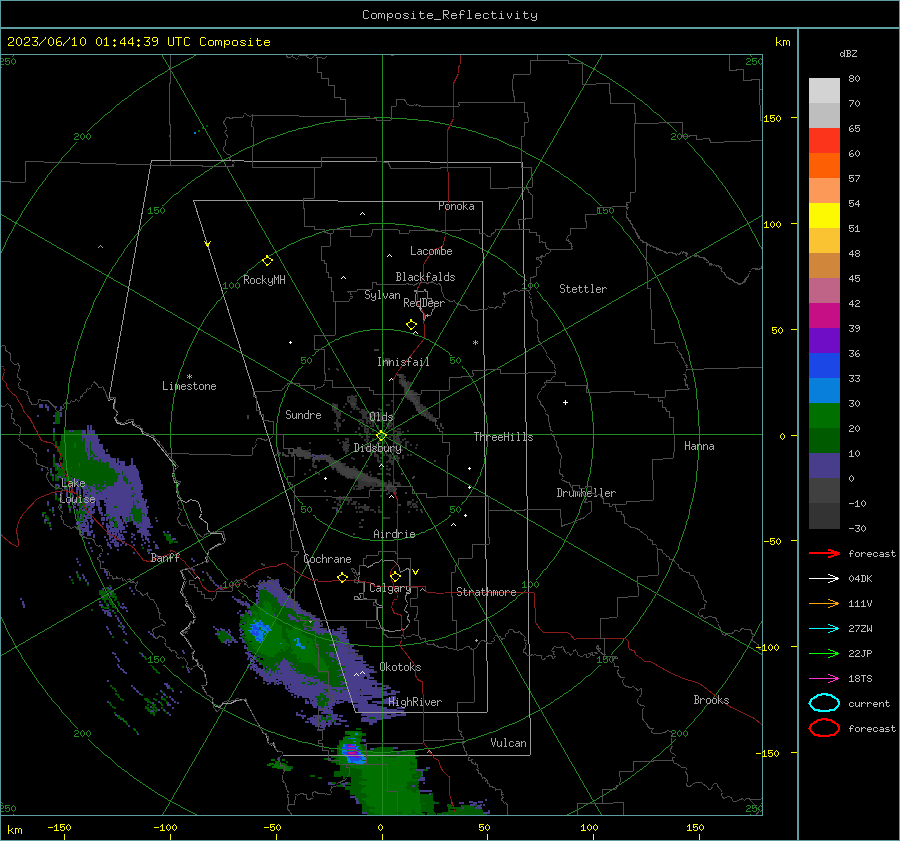Click the 10 dBZ indigo color swatch
Screen dimensions: 900x841
point(824,466)
